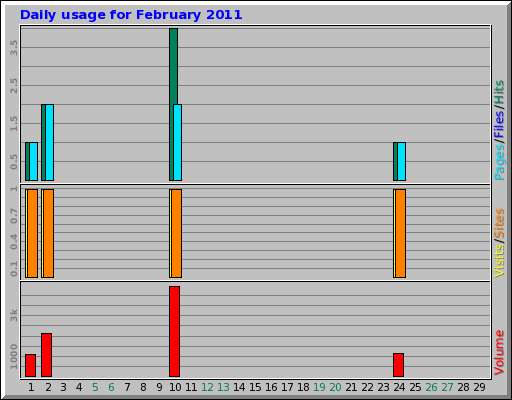Image resolution: width=512 pixels, height=400 pixels.
Task: Click the day '16' axis label
Action: click(x=271, y=387)
